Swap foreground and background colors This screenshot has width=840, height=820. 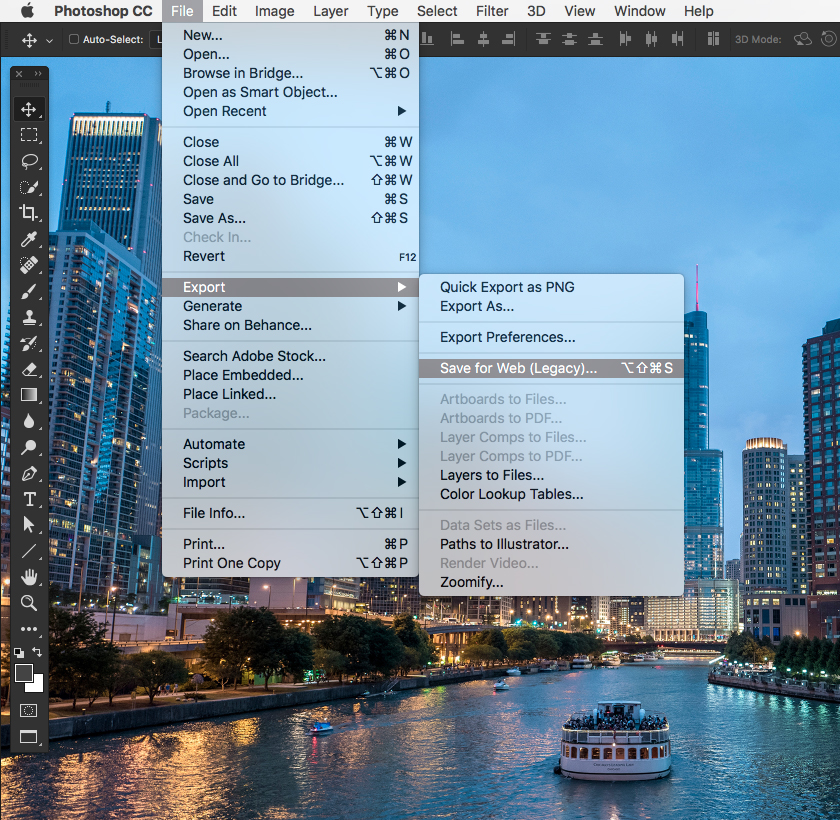pos(38,653)
